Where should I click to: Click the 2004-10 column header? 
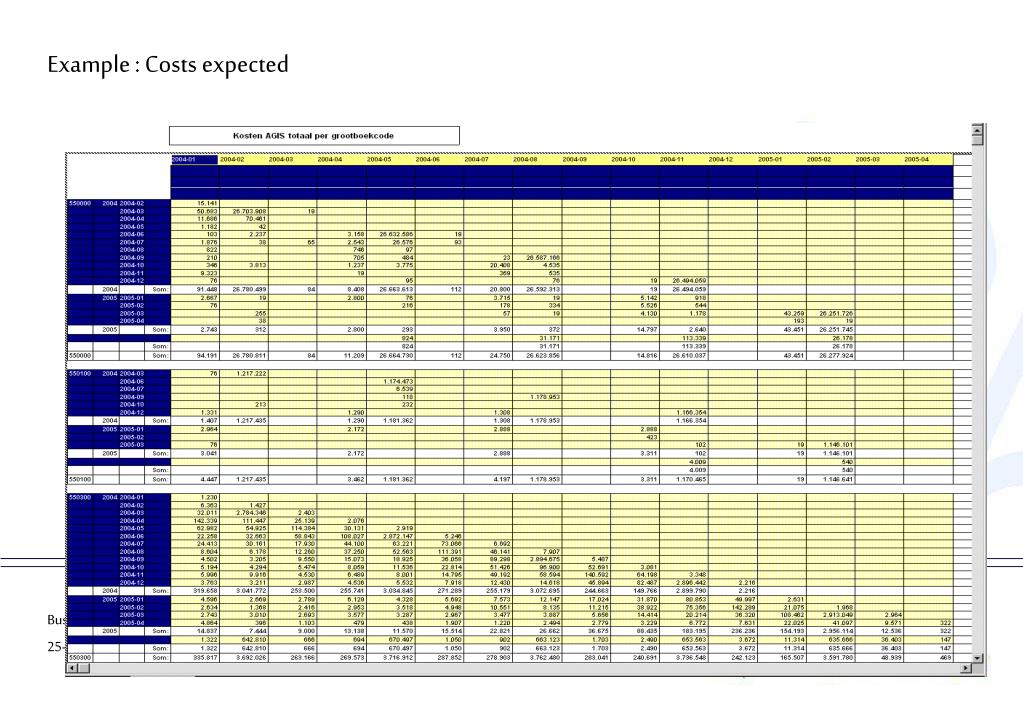635,159
